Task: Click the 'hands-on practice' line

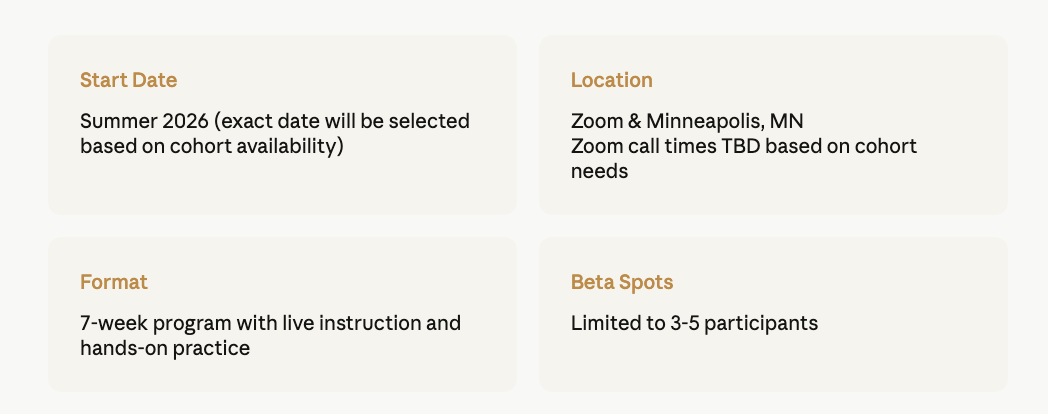Action: (165, 348)
